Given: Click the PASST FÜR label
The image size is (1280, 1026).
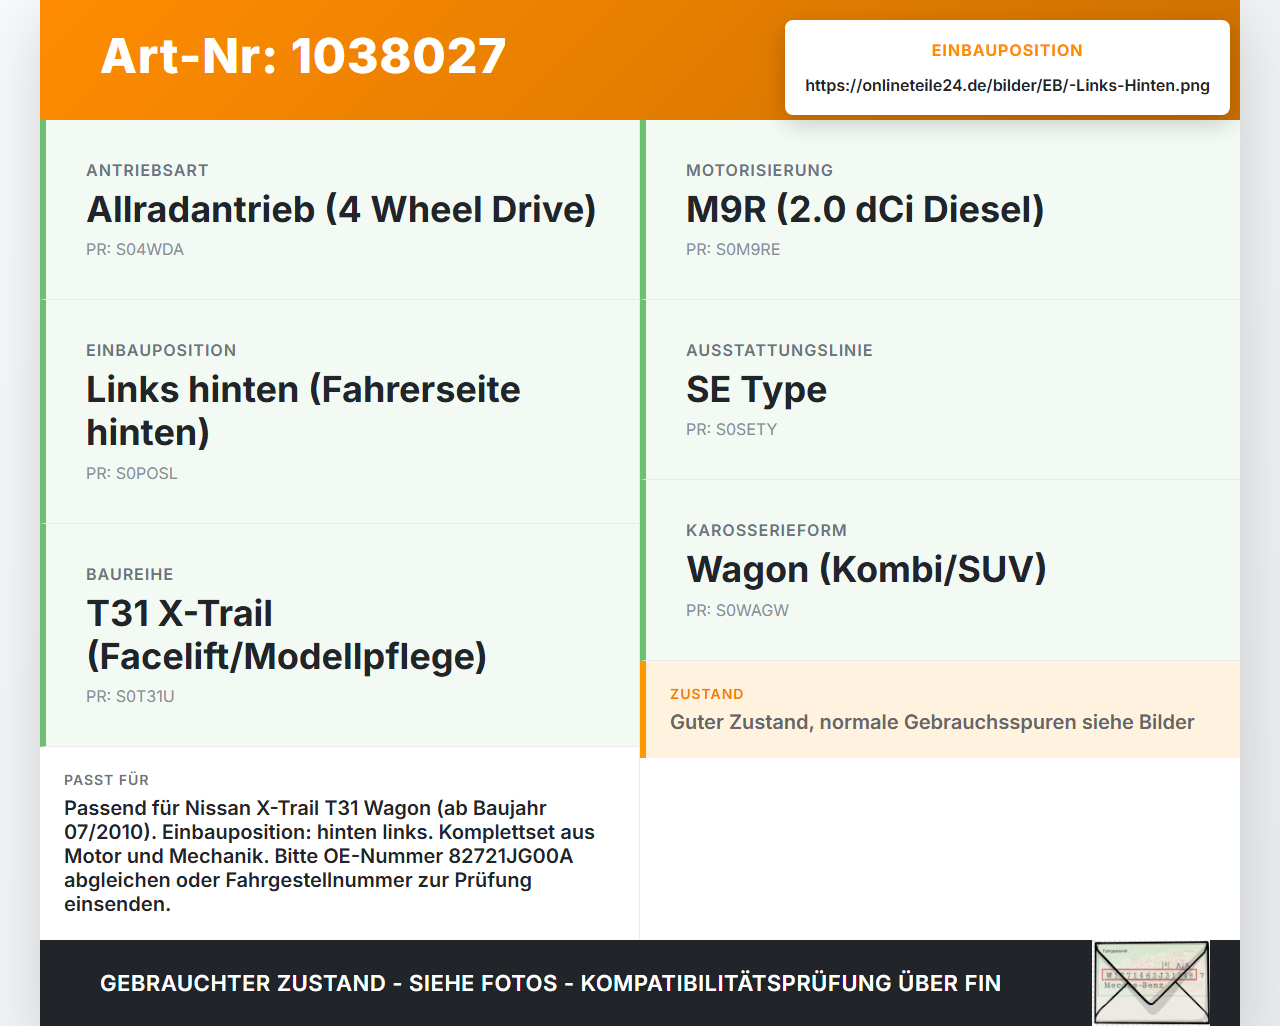Looking at the screenshot, I should coord(106,780).
